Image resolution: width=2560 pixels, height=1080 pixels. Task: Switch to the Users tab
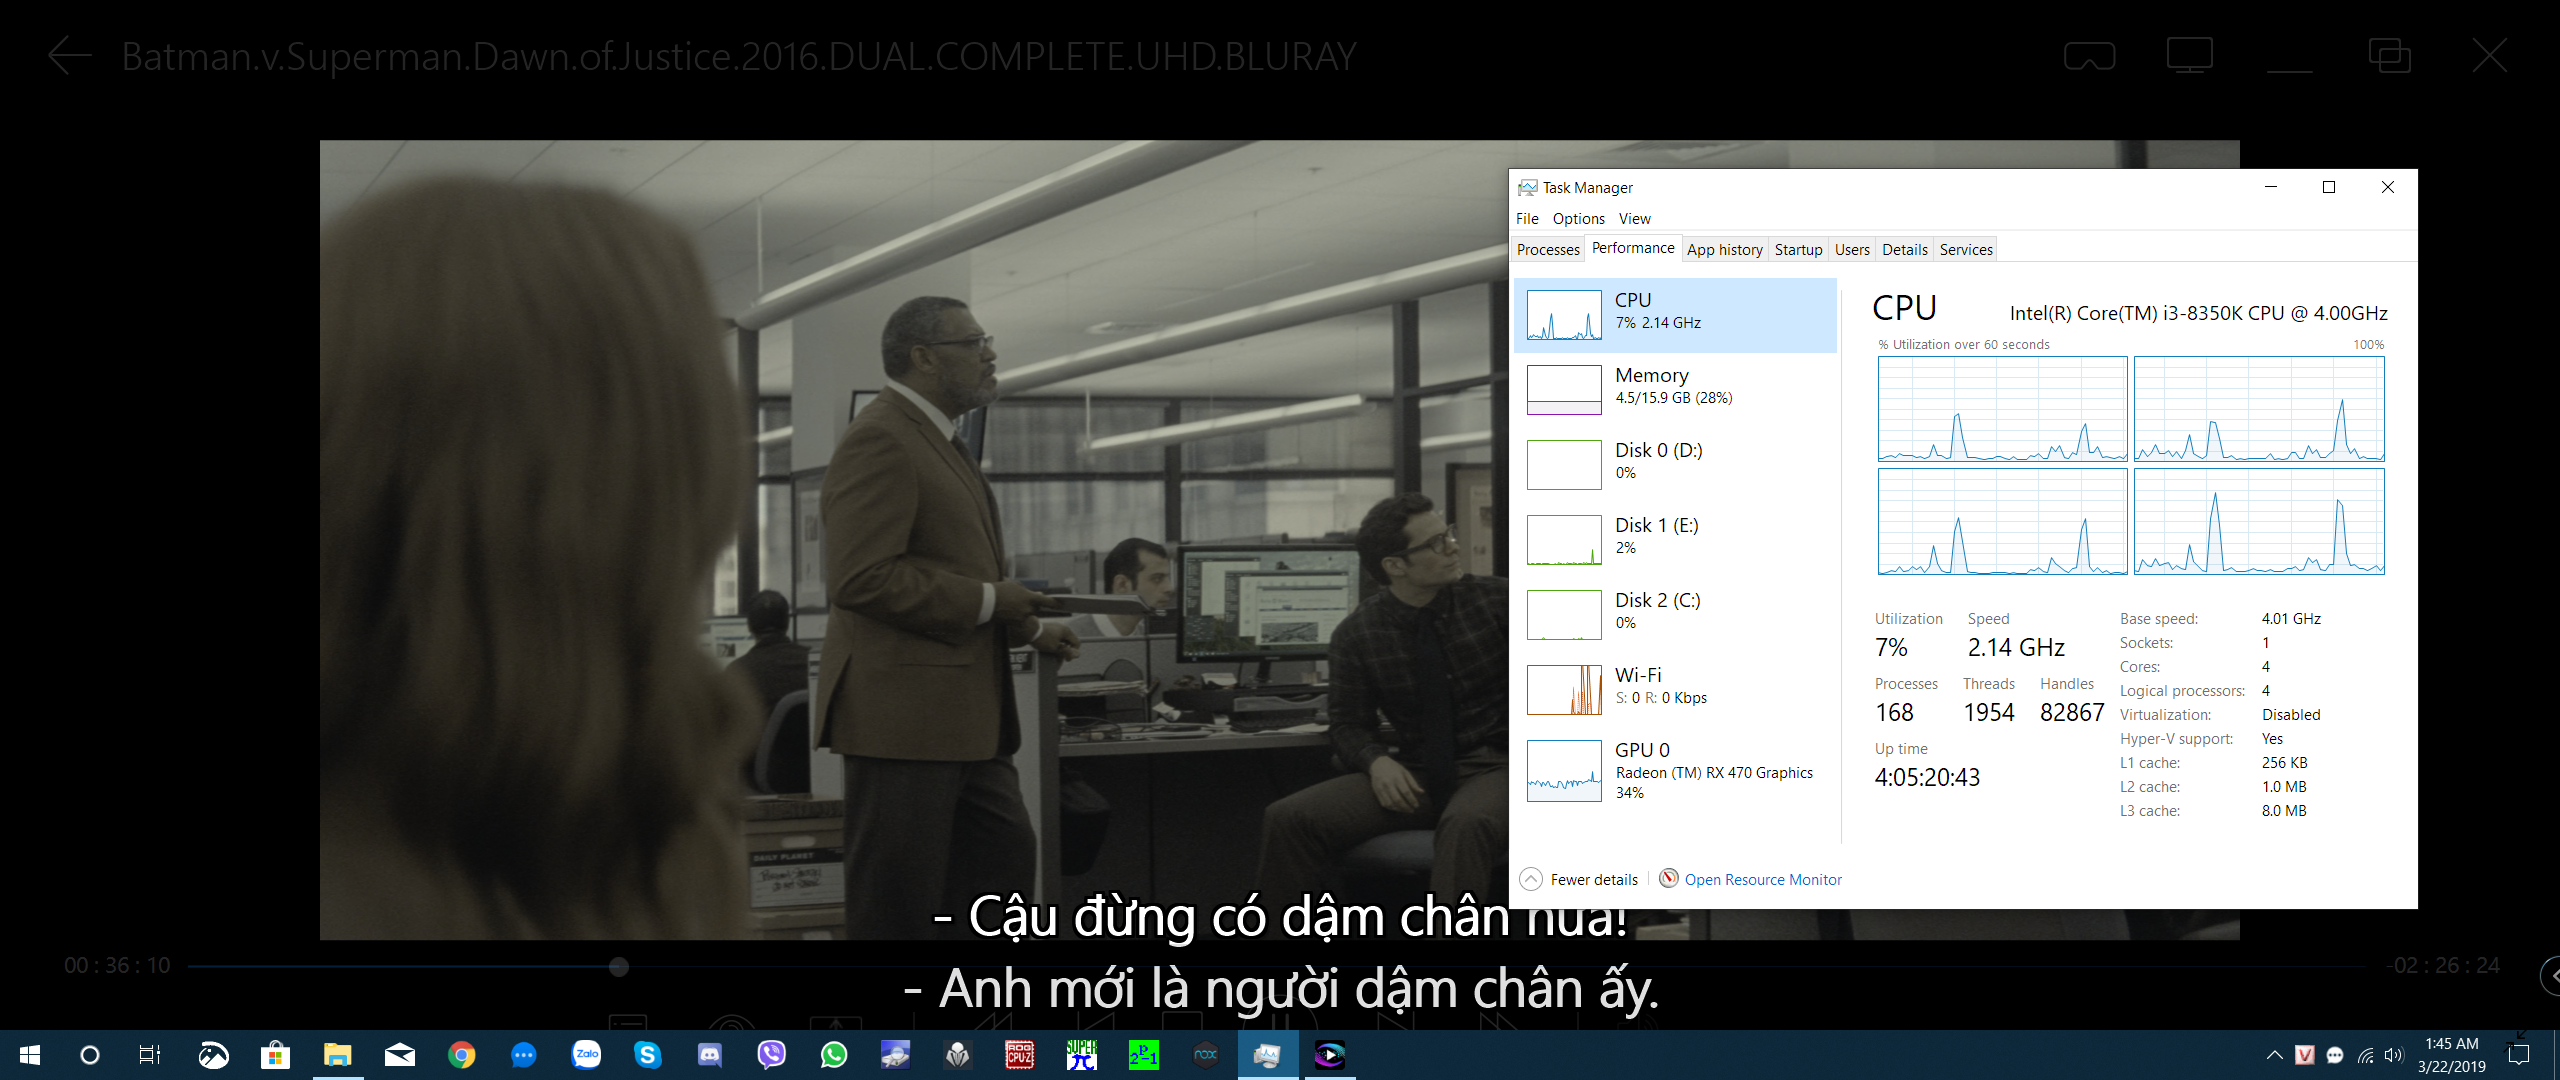pyautogui.click(x=1852, y=250)
